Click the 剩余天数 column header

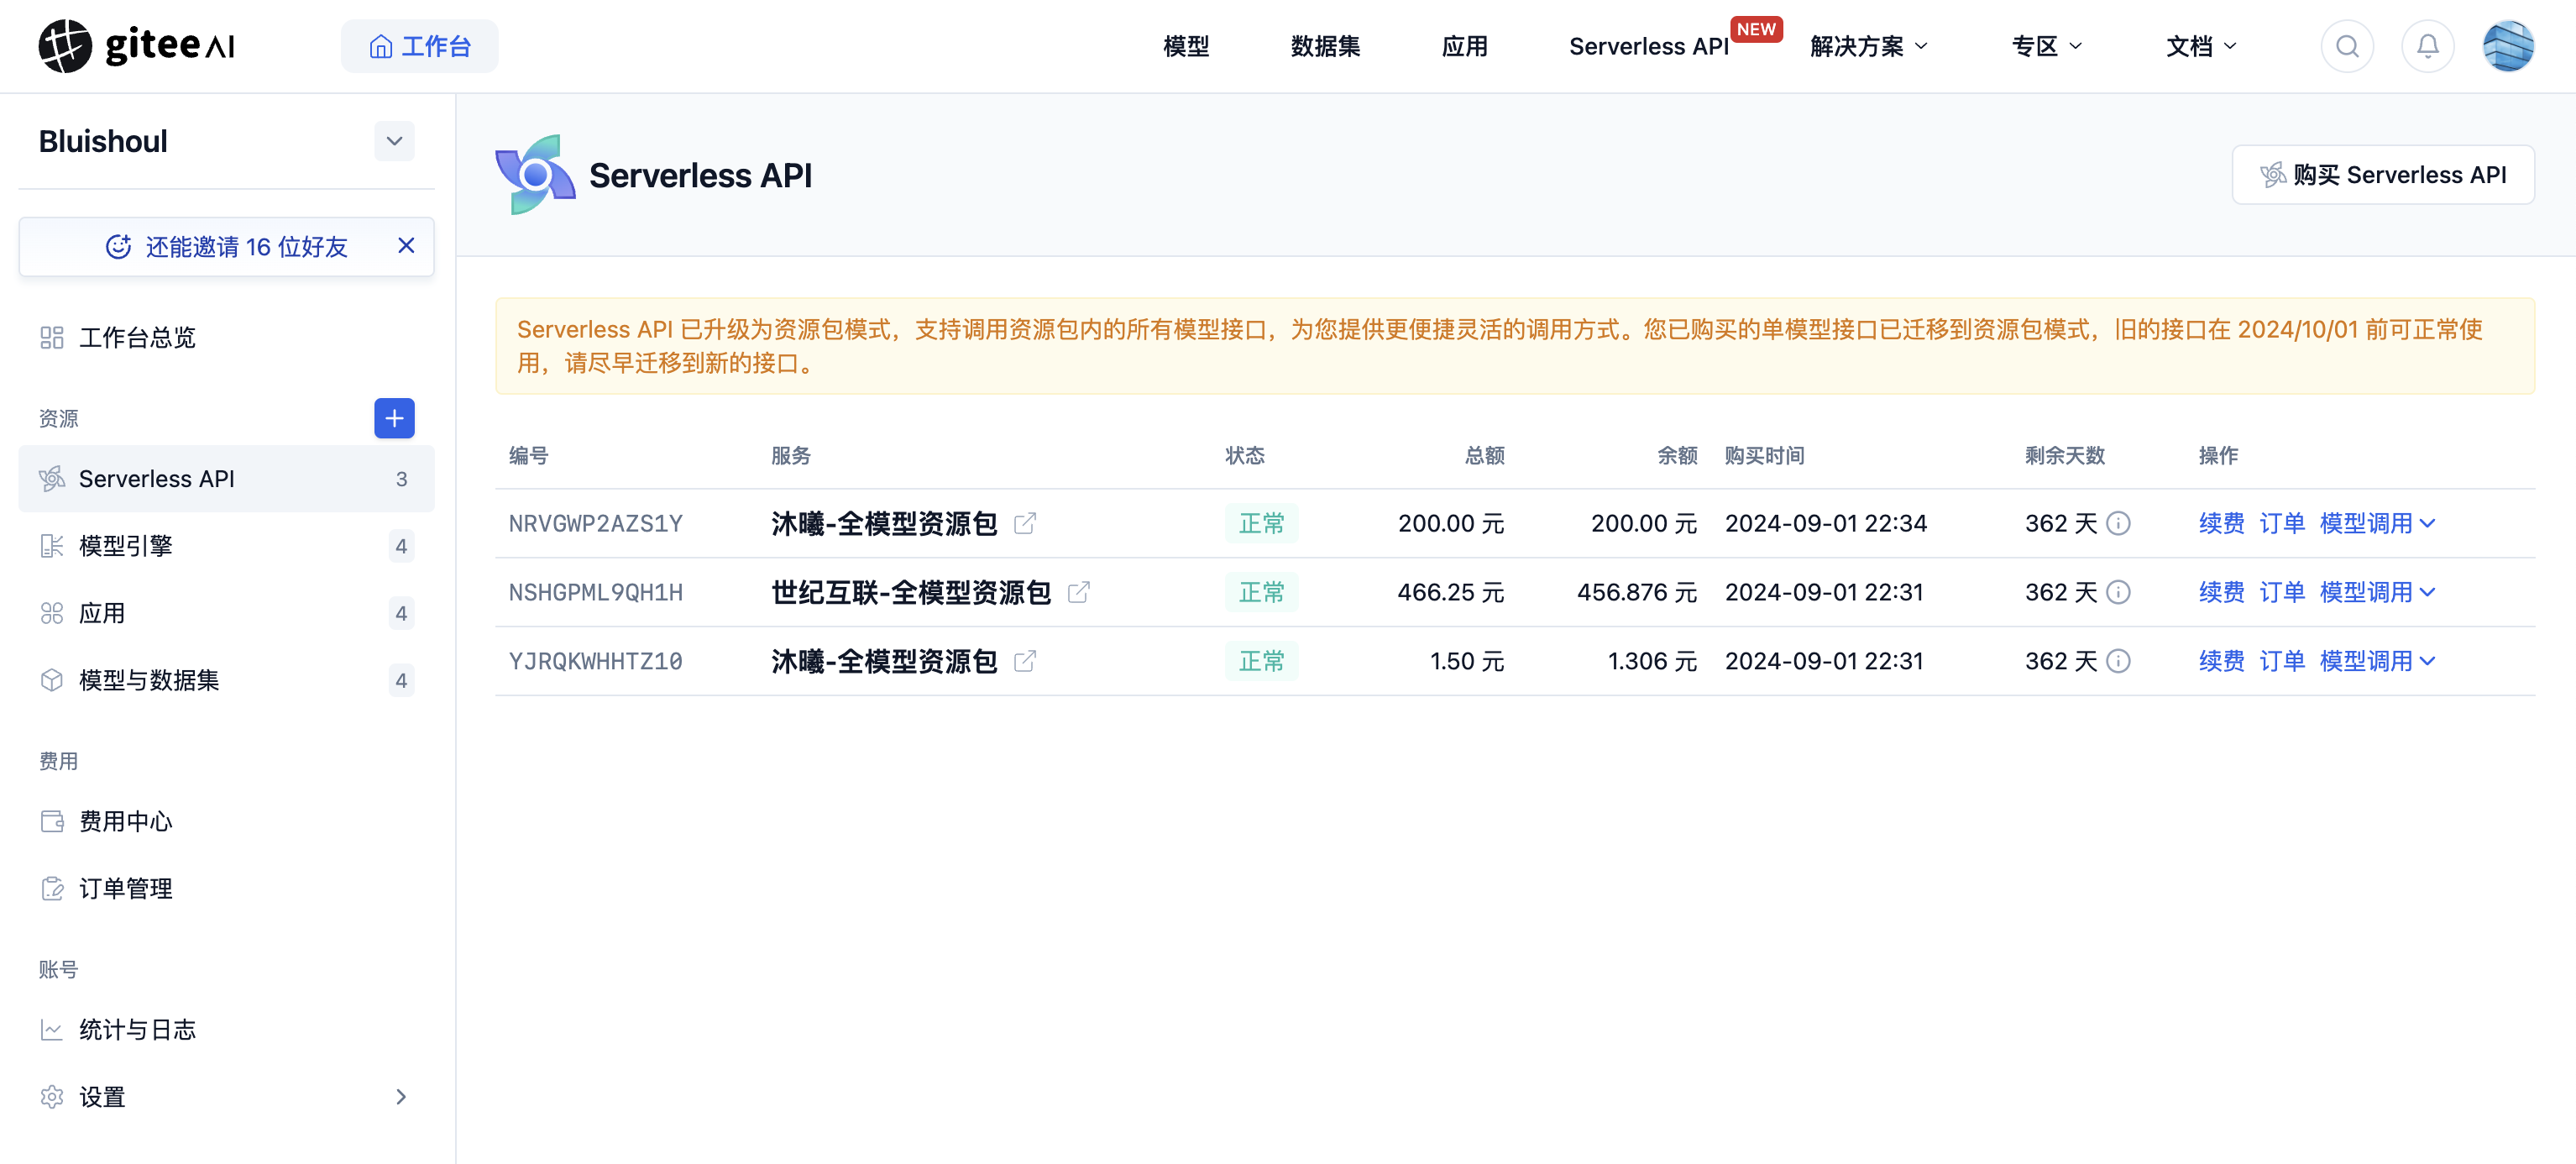(x=2064, y=456)
